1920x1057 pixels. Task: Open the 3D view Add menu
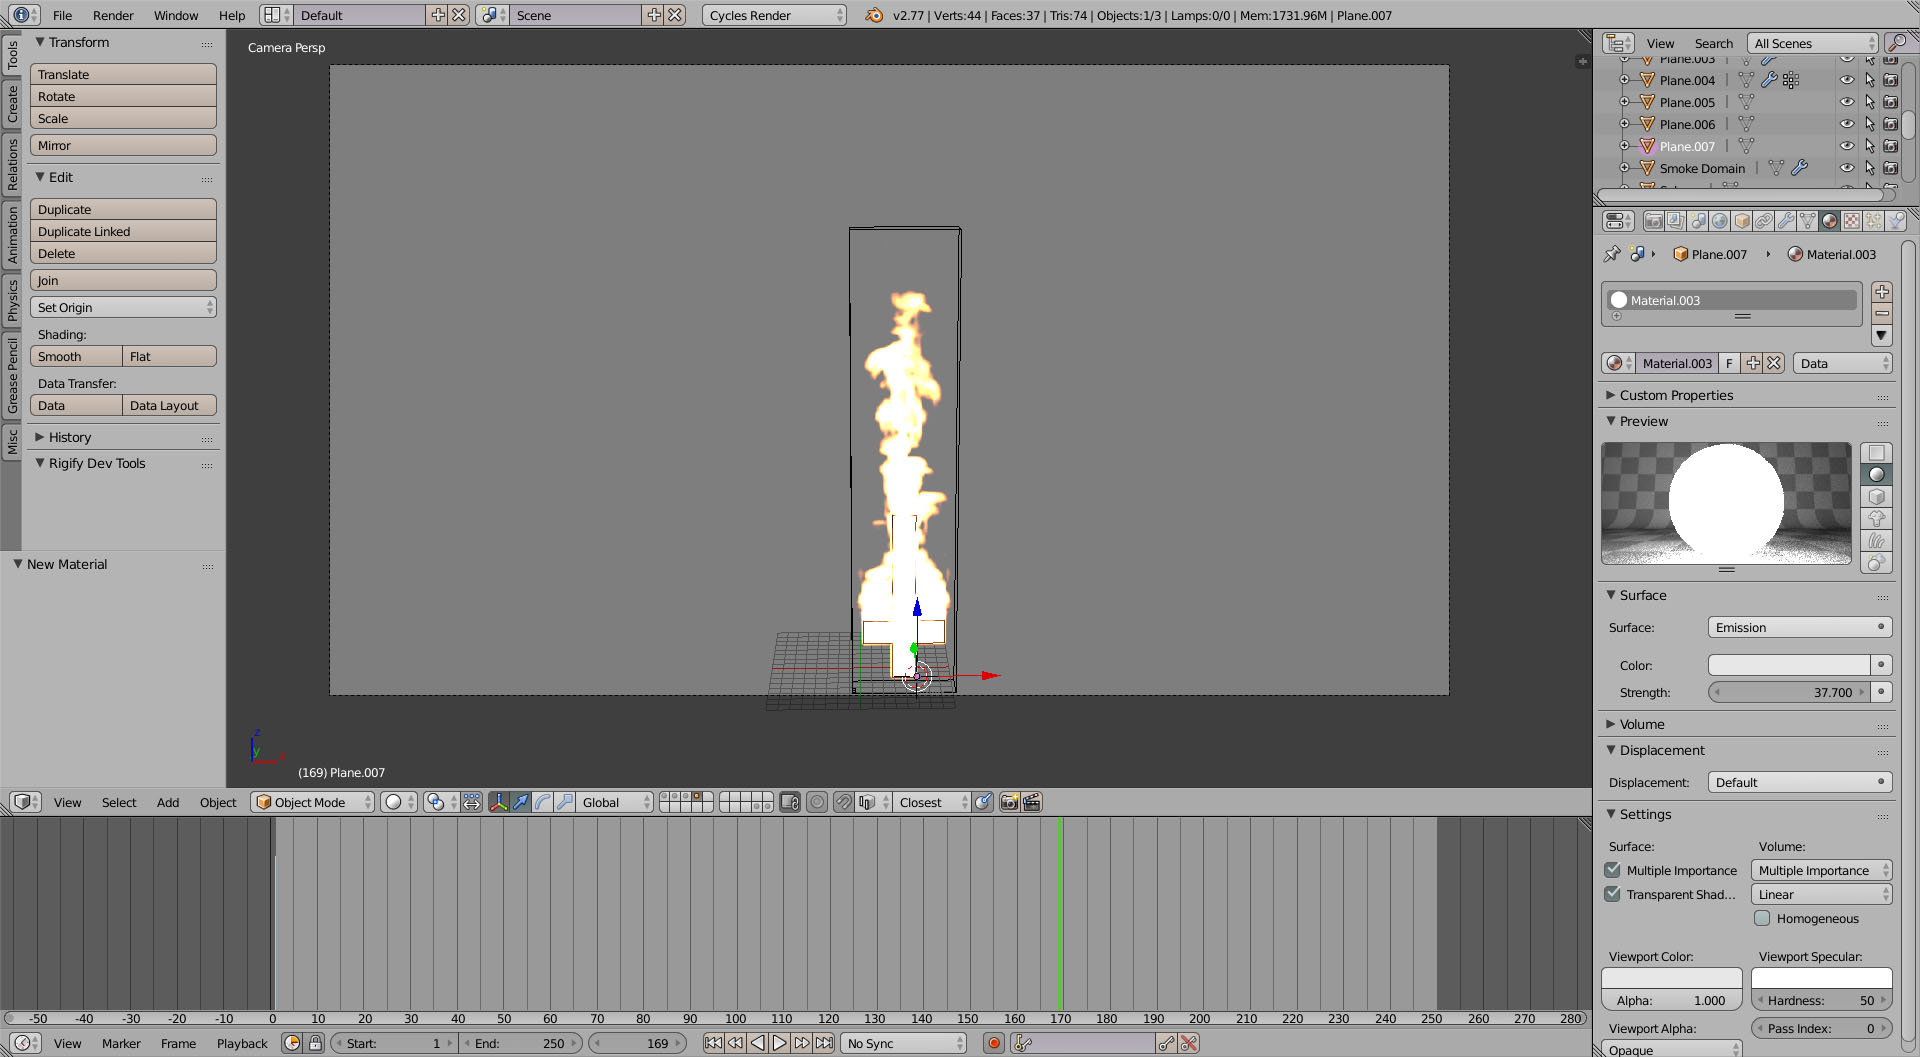pyautogui.click(x=168, y=802)
